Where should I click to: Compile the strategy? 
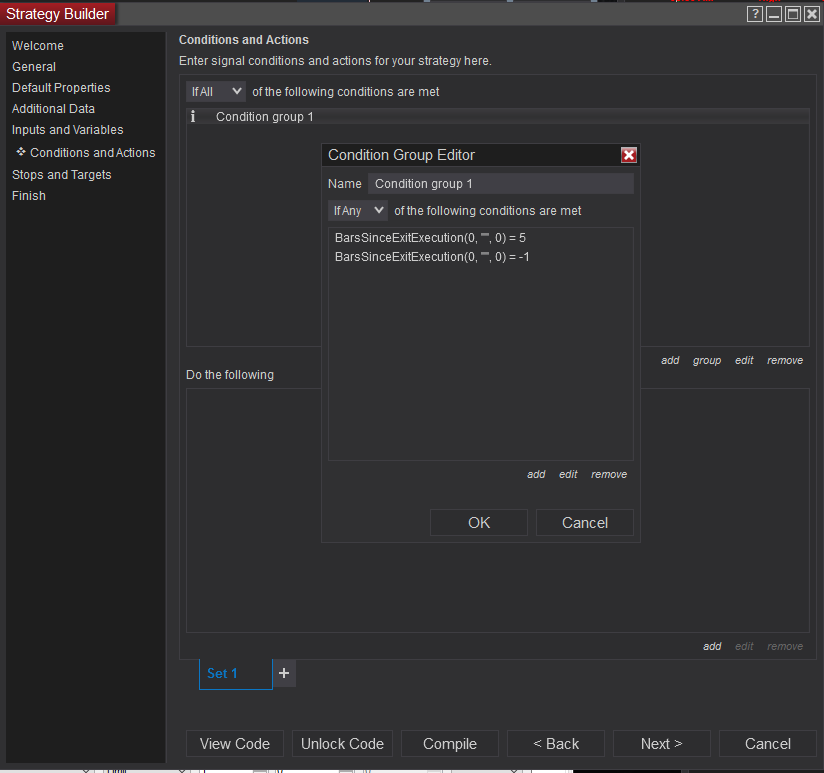(450, 744)
